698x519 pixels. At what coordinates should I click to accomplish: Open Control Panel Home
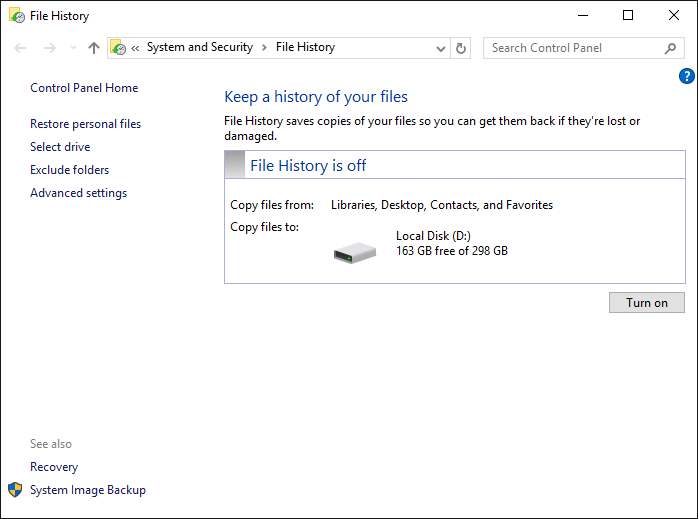tap(84, 88)
